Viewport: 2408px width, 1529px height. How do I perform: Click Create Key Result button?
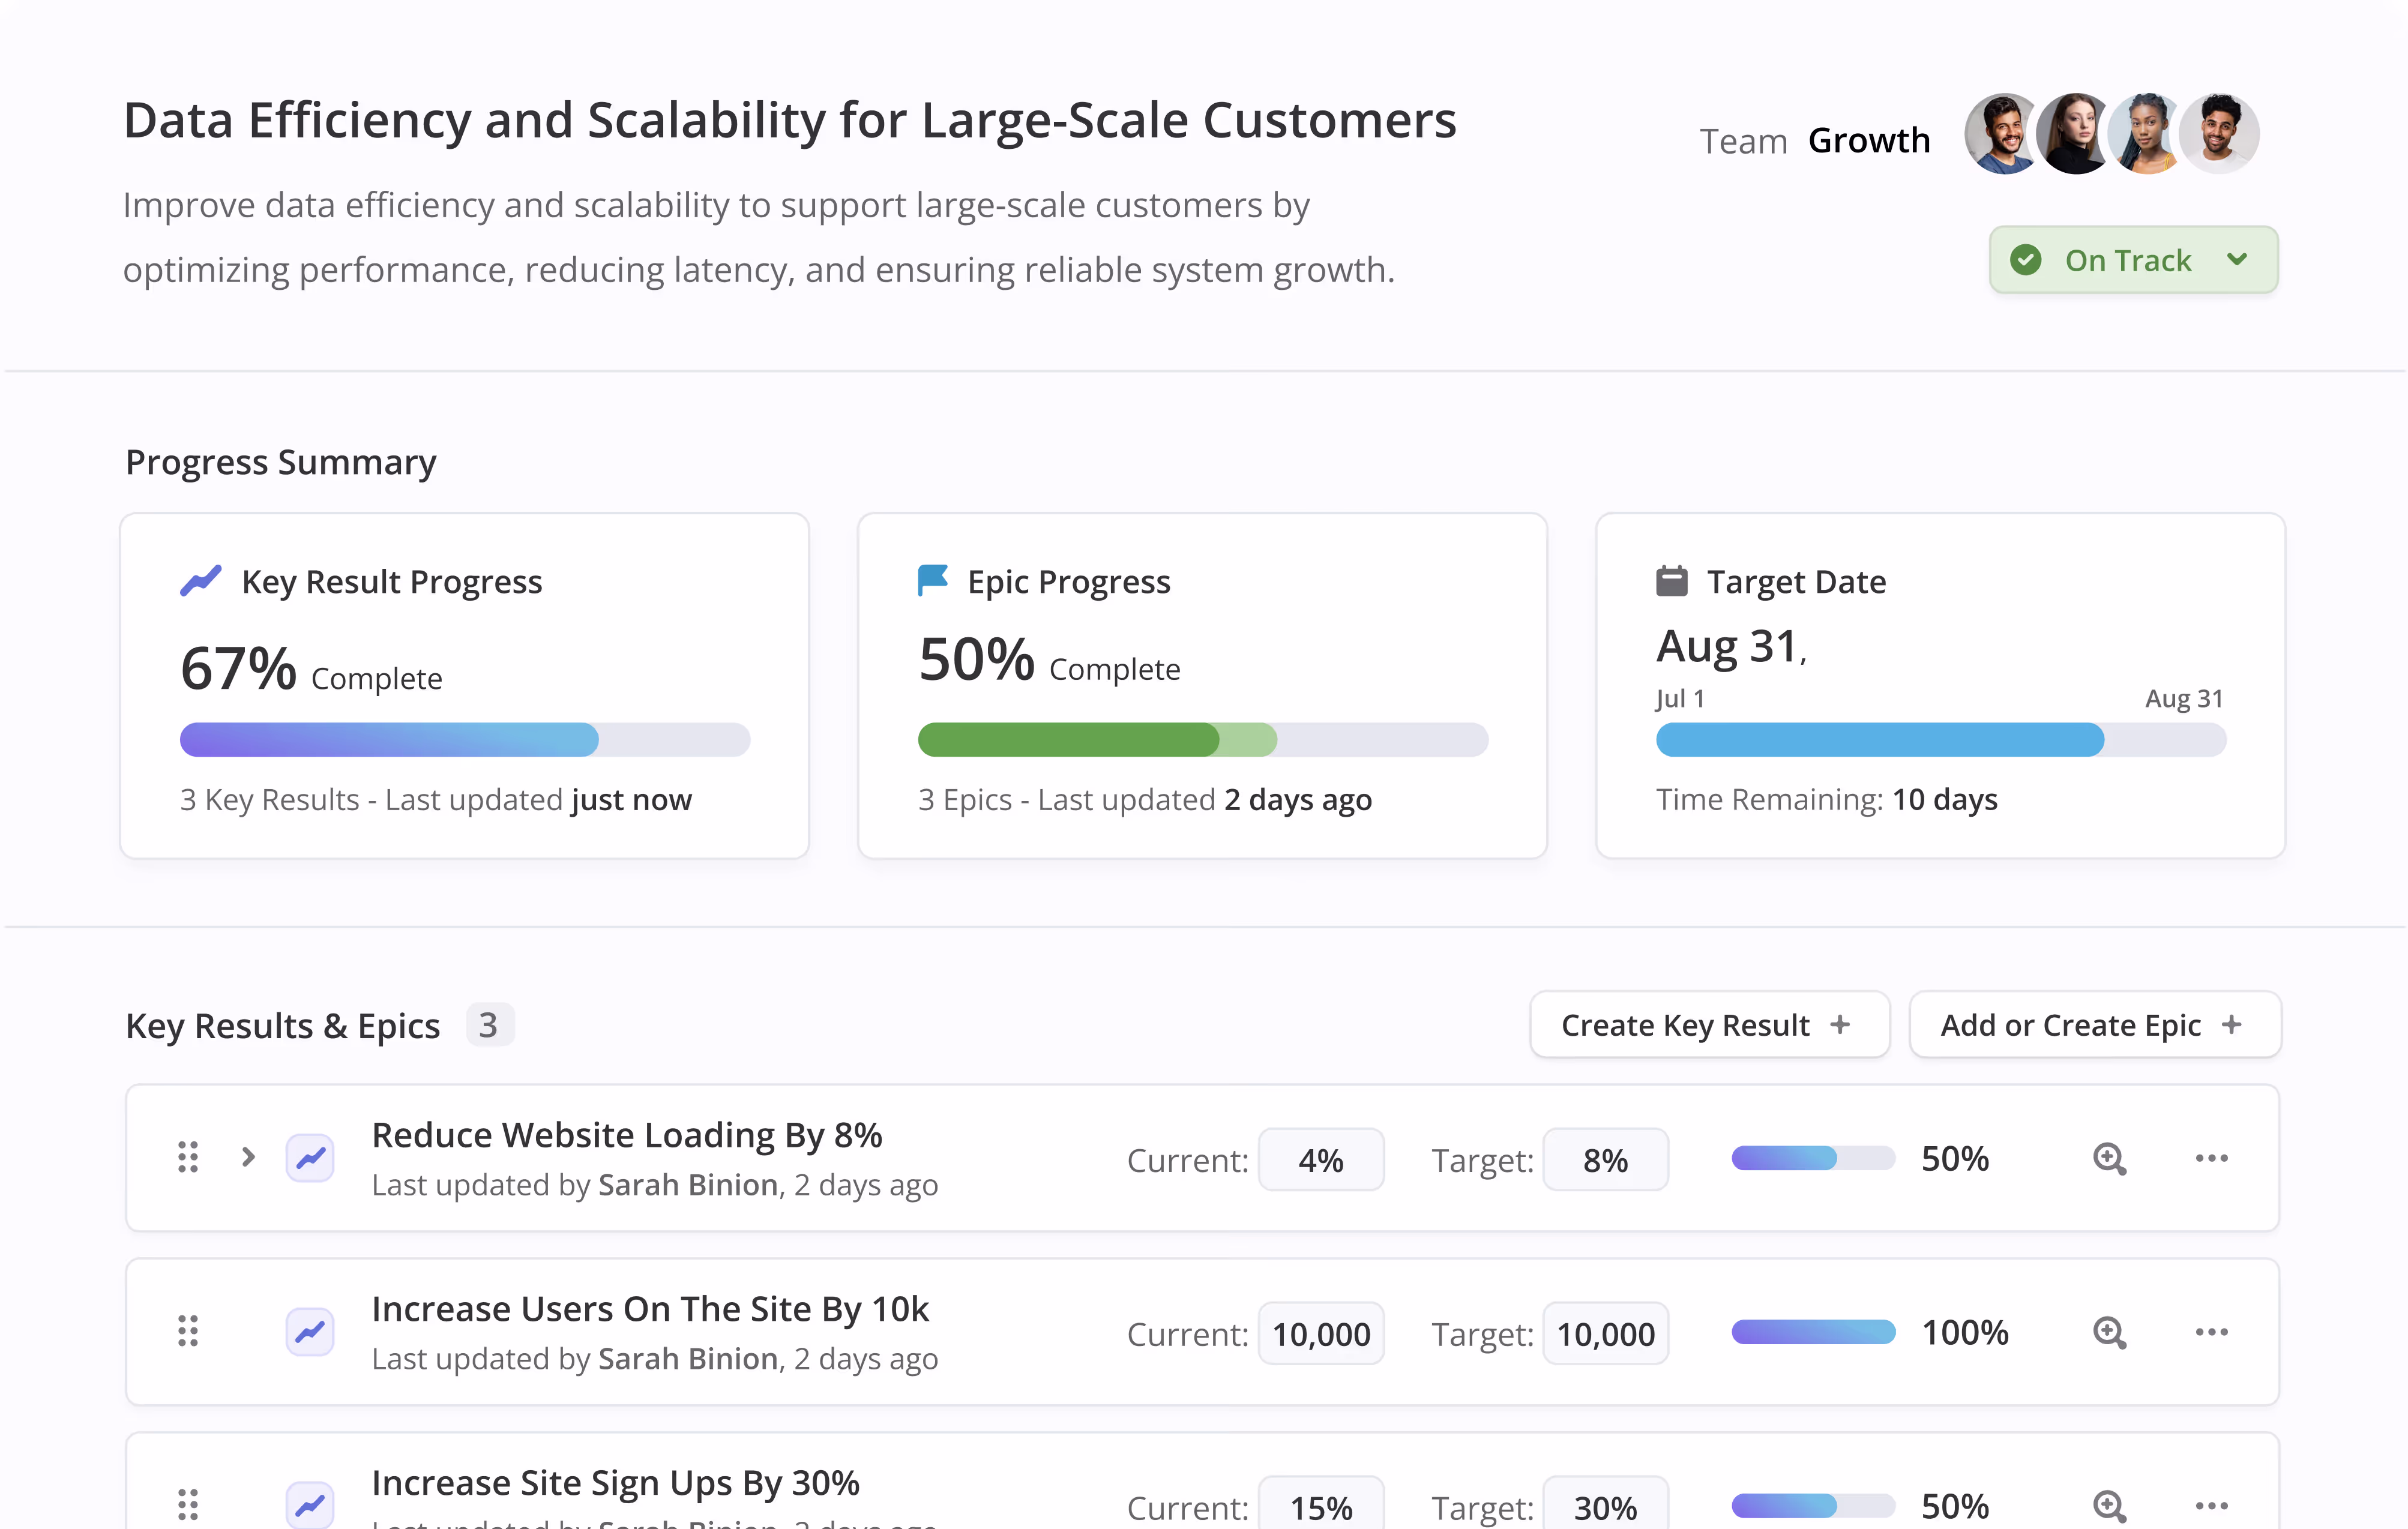pyautogui.click(x=1709, y=1025)
